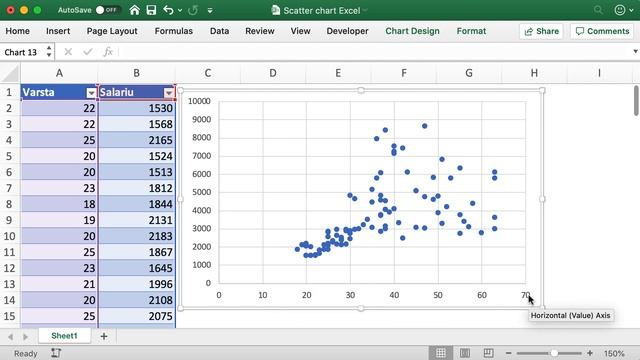Expand the formula bar
The image size is (640, 360).
tap(635, 51)
